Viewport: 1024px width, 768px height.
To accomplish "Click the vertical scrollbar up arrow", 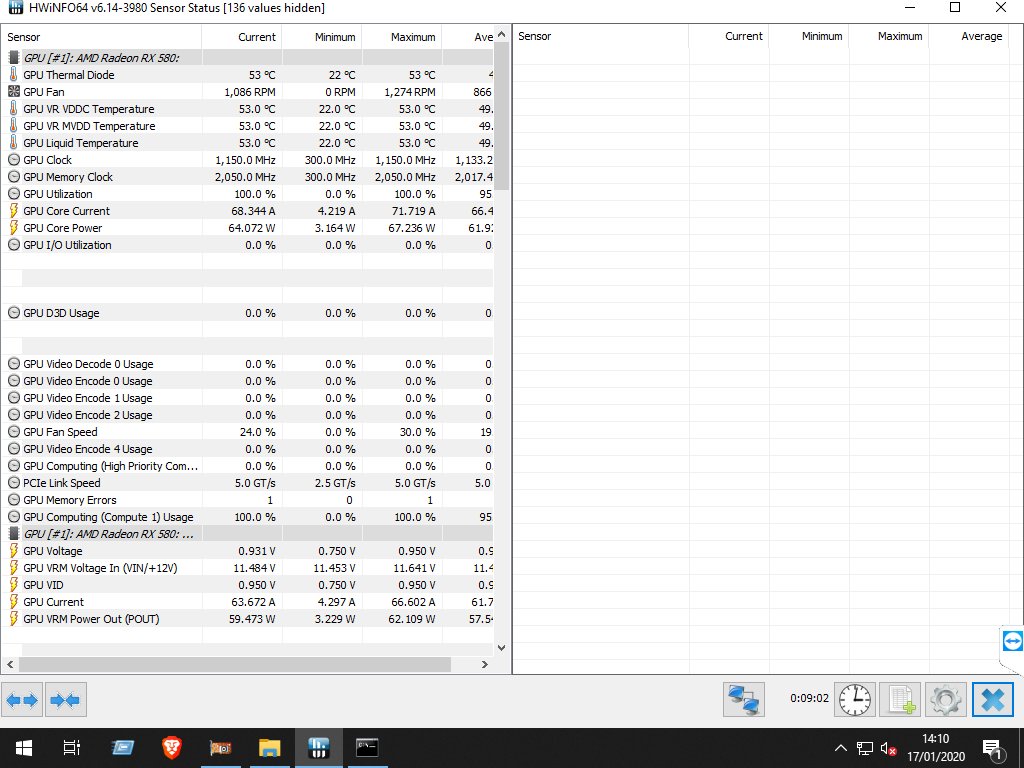I will click(502, 34).
